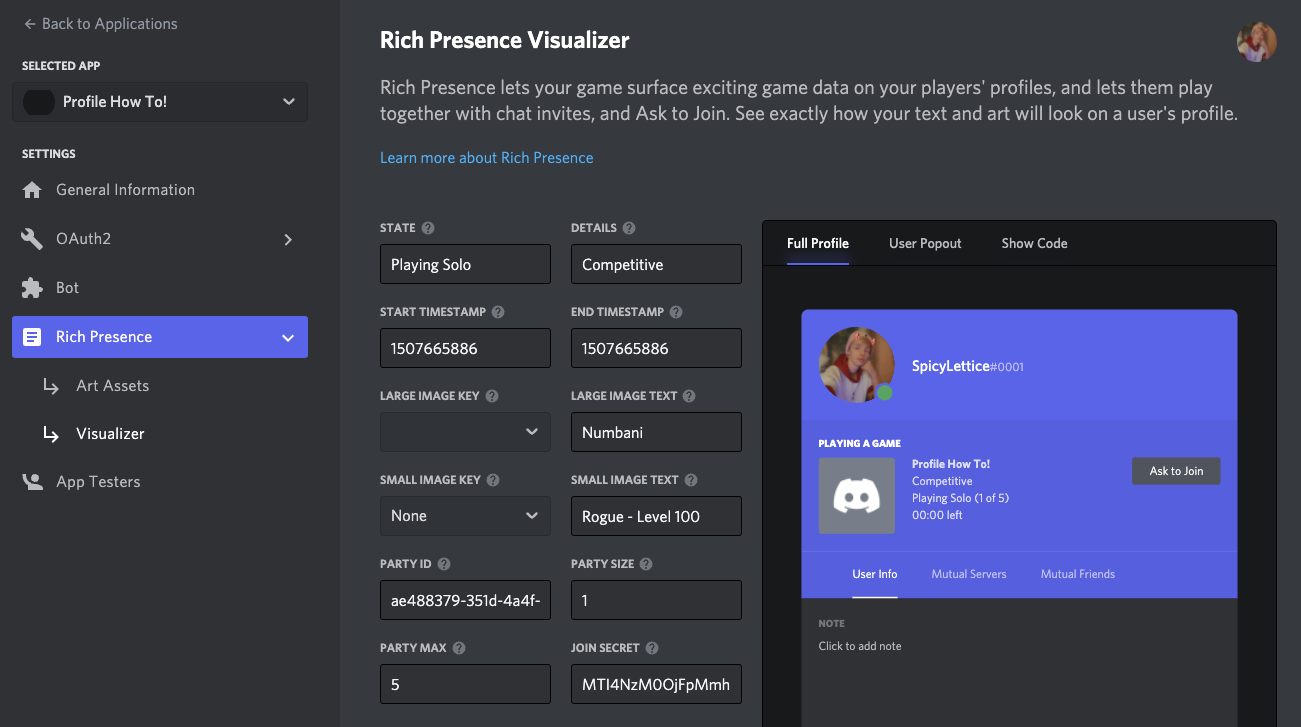Click the END TIMESTAMP help icon
Image resolution: width=1301 pixels, height=727 pixels.
coord(675,311)
